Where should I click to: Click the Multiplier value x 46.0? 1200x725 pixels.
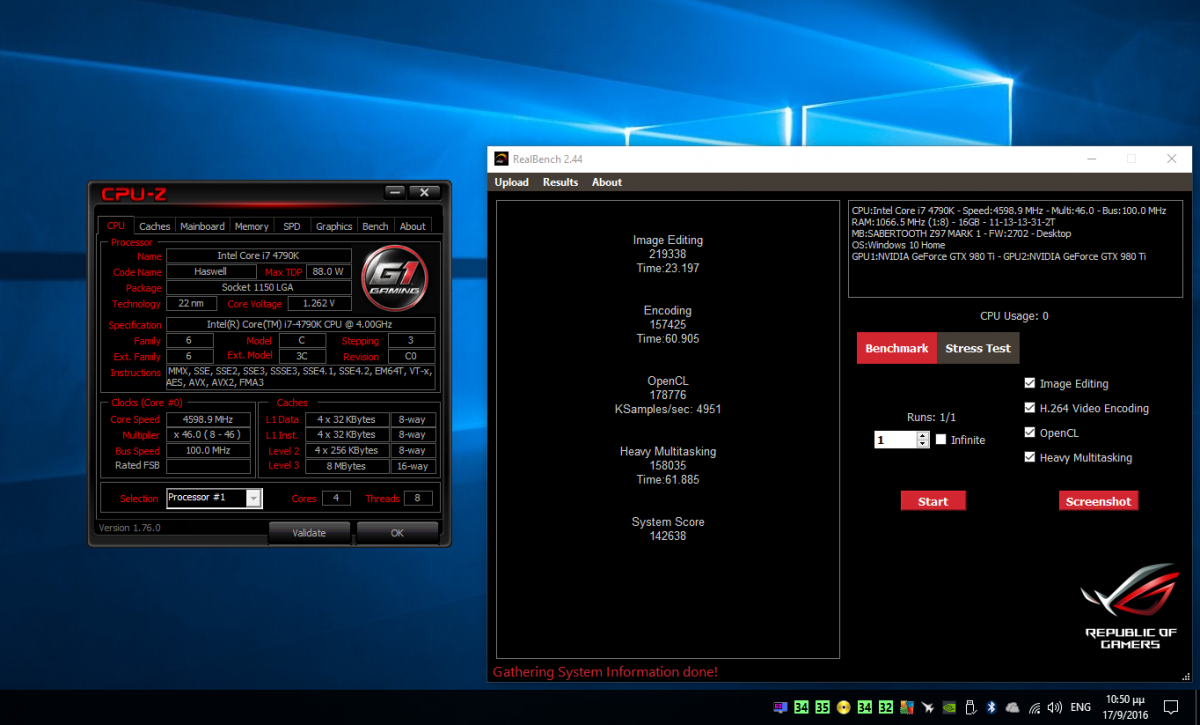pyautogui.click(x=208, y=435)
